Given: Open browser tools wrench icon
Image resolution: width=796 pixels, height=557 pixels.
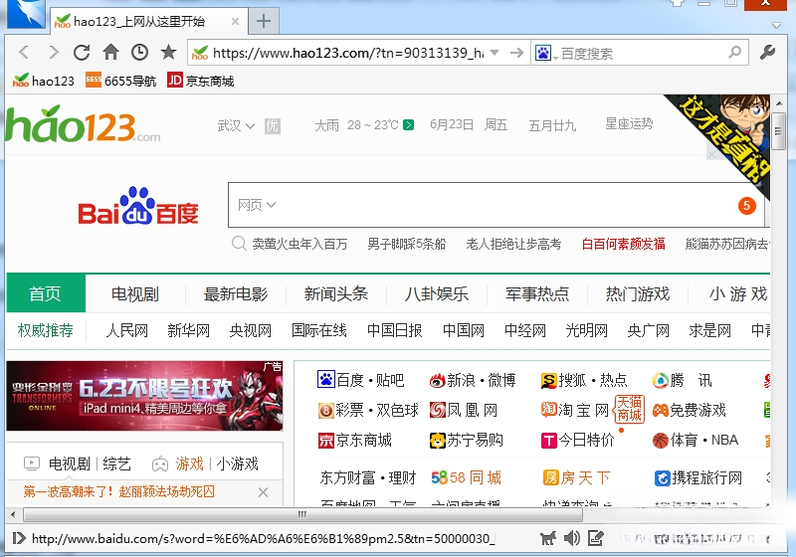Looking at the screenshot, I should [768, 52].
